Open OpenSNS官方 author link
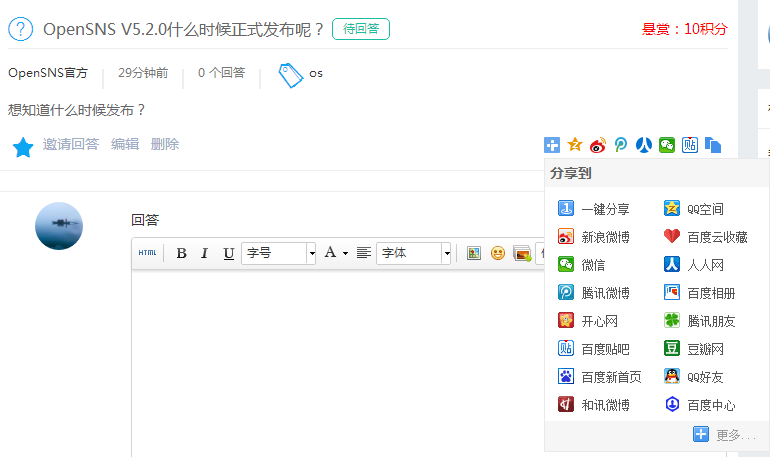Image resolution: width=770 pixels, height=457 pixels. 48,73
